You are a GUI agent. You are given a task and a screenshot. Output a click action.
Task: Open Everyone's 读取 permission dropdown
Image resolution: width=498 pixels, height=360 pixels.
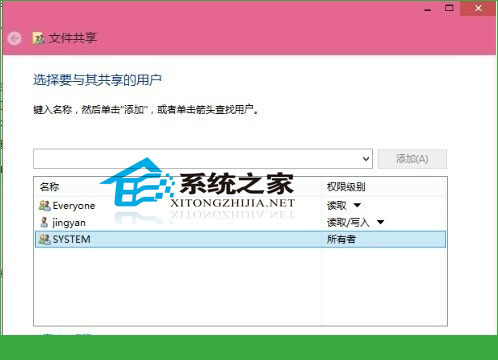click(357, 205)
